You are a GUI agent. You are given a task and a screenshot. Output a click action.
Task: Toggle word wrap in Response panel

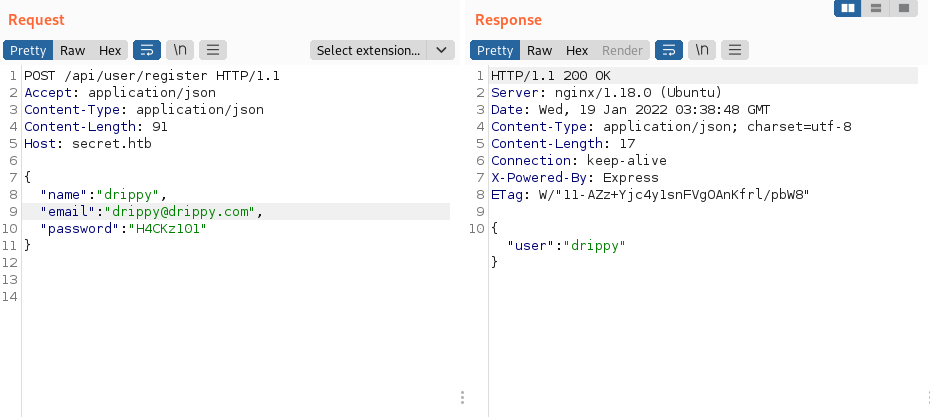[x=668, y=50]
